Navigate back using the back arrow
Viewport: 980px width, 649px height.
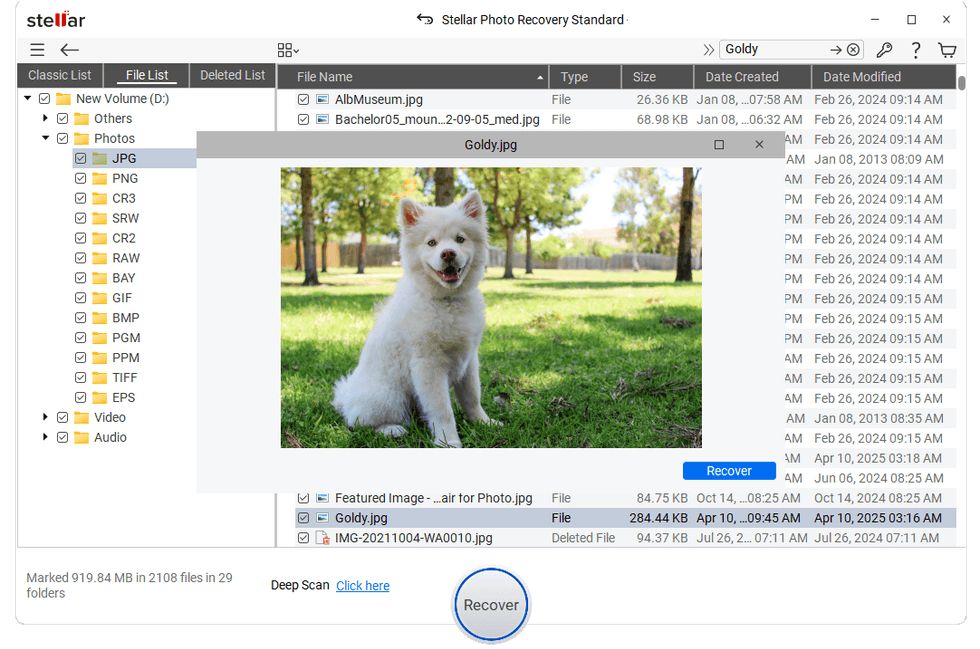[68, 49]
